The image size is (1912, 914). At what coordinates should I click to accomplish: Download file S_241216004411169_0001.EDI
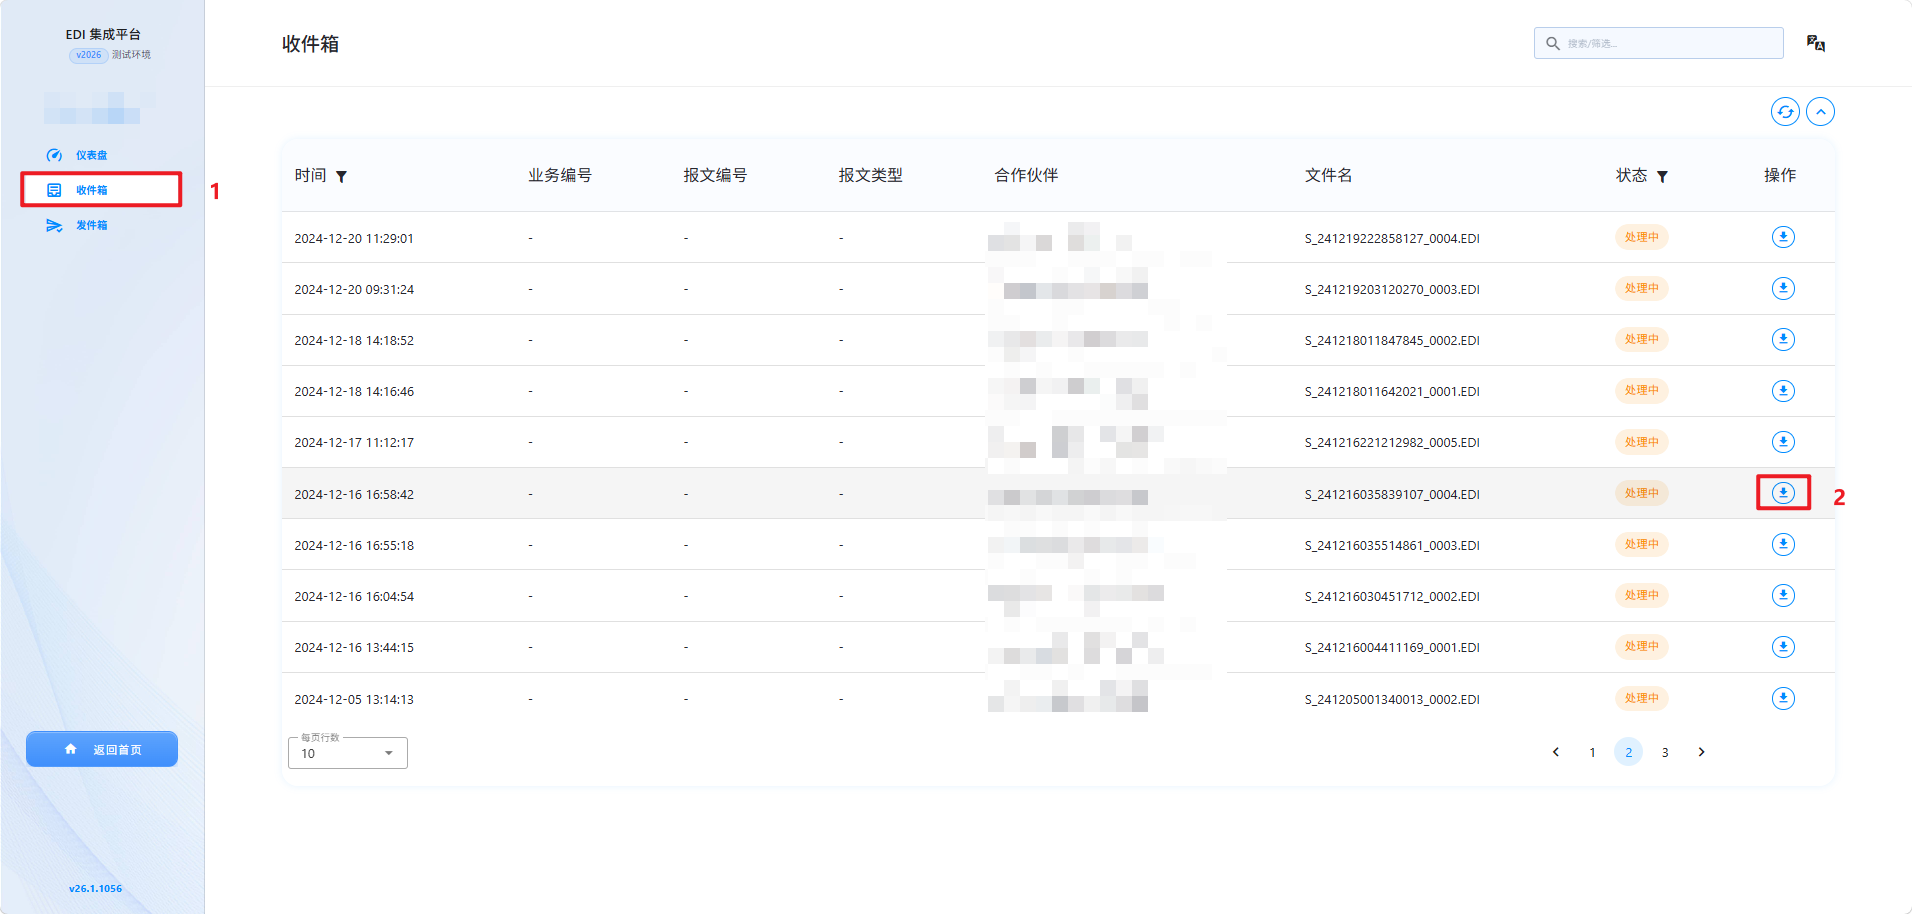(1783, 647)
